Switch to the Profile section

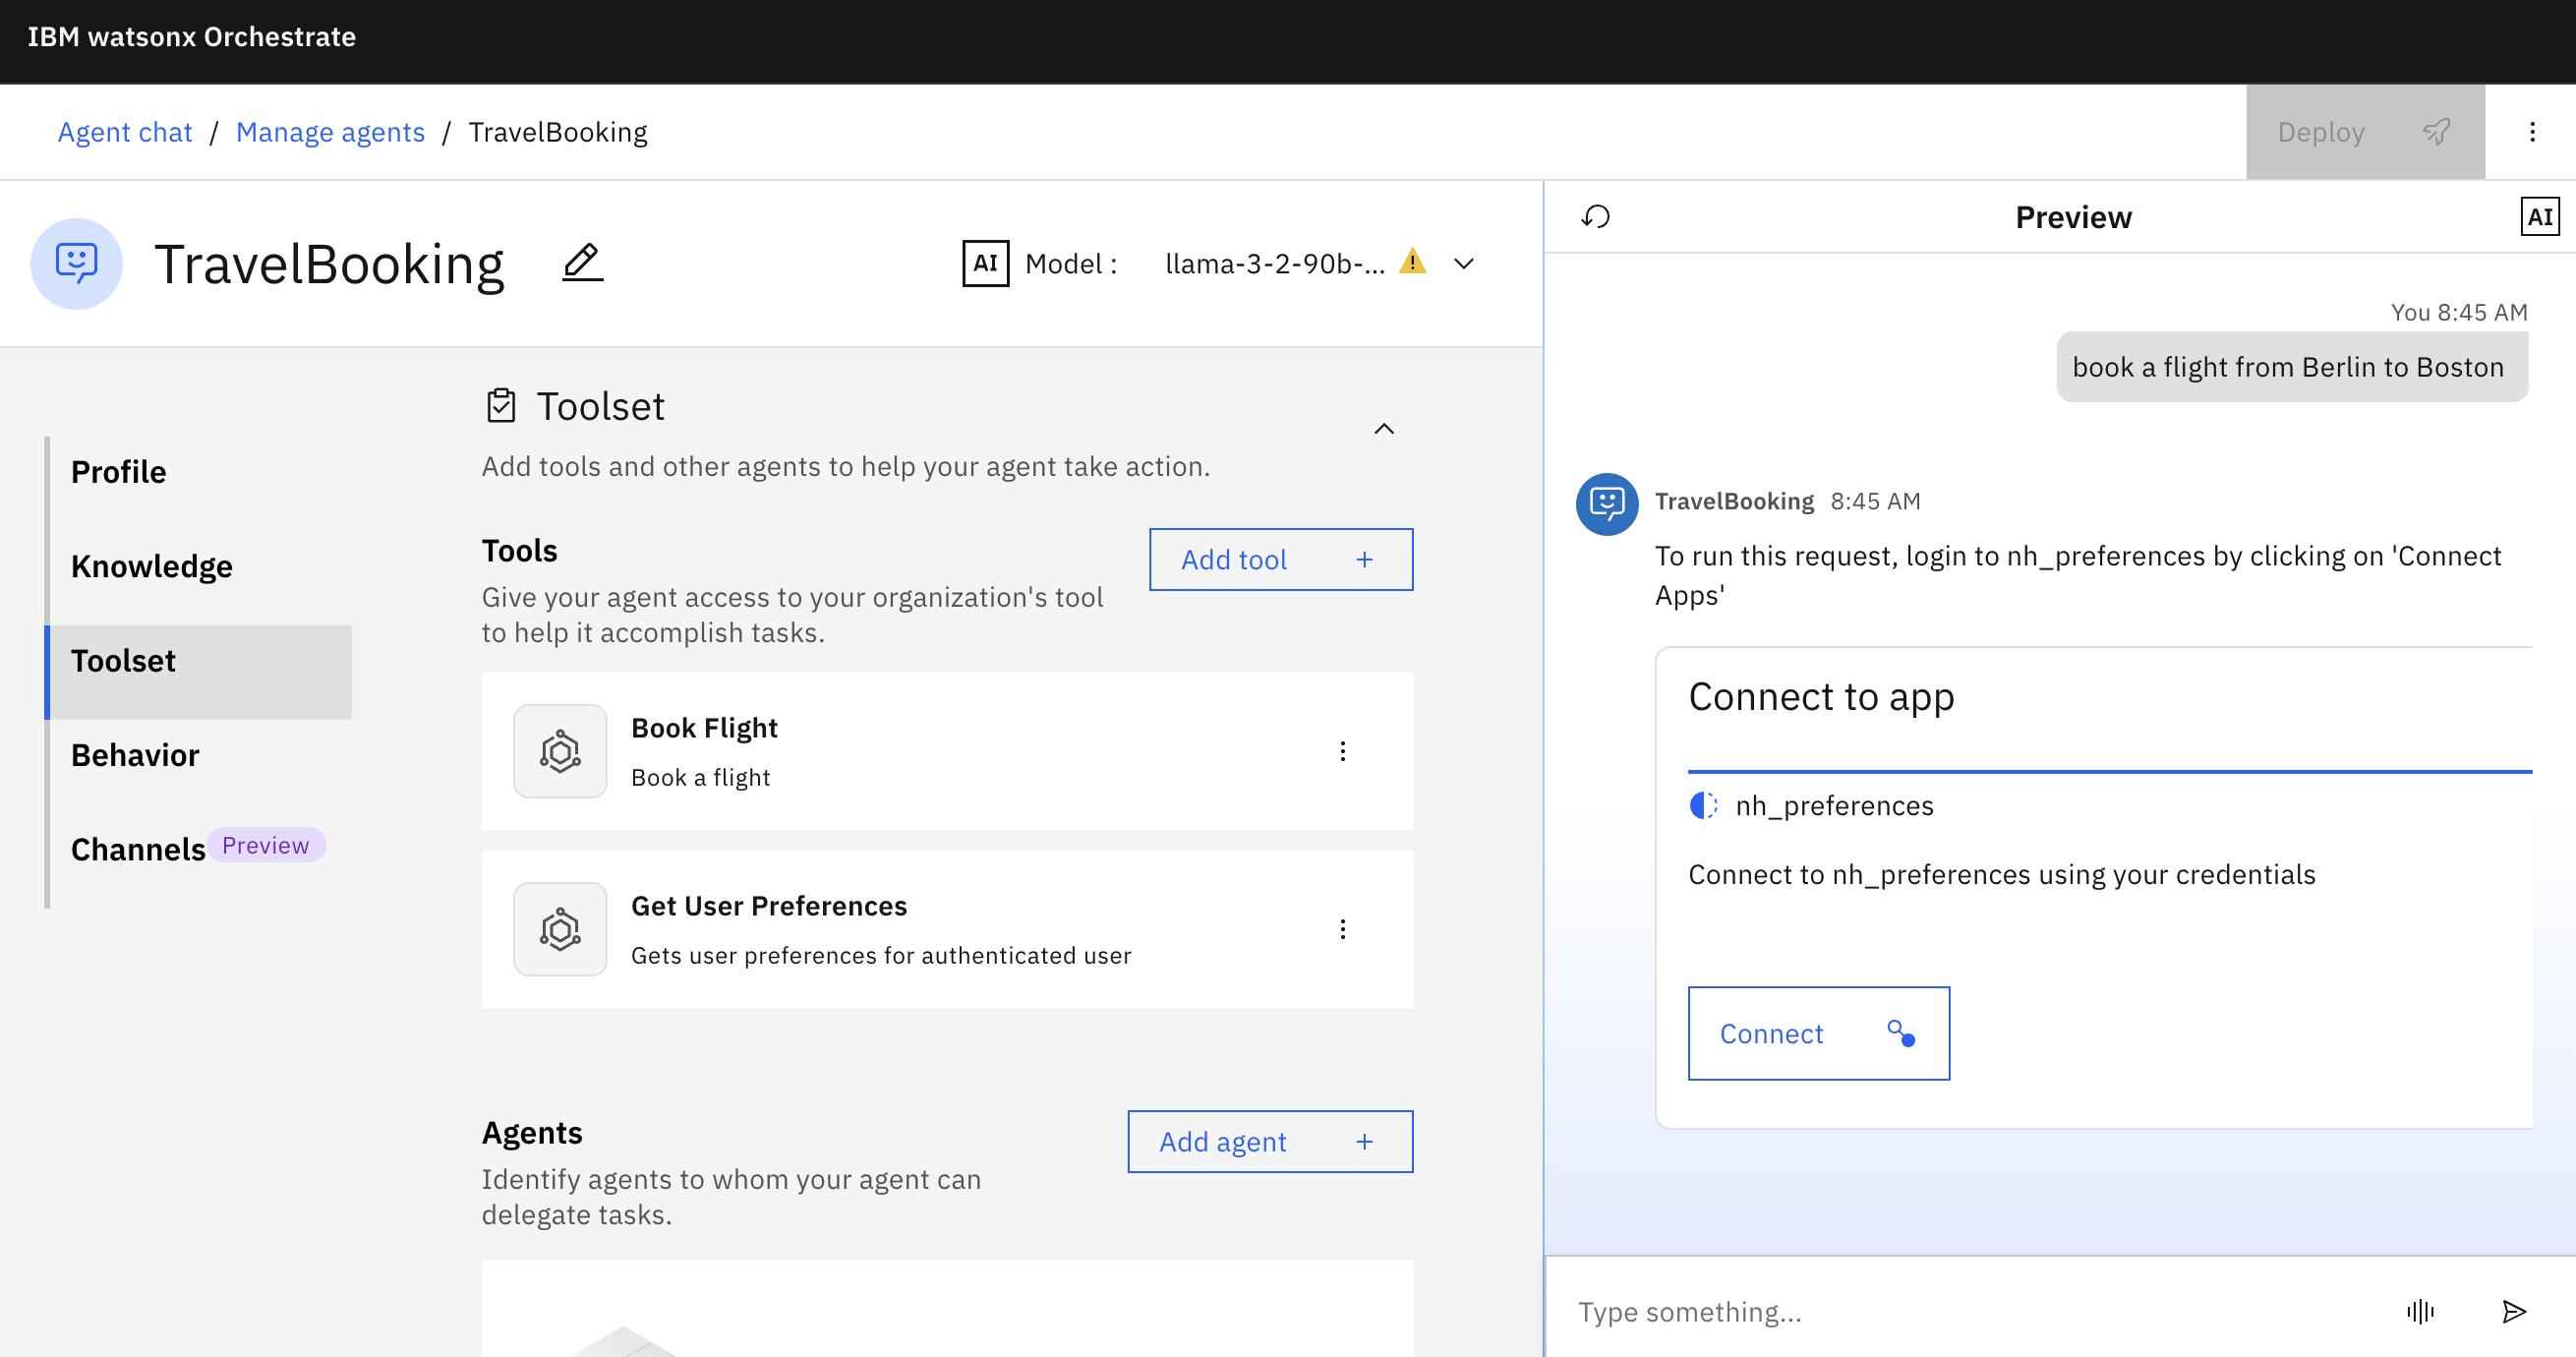click(119, 472)
